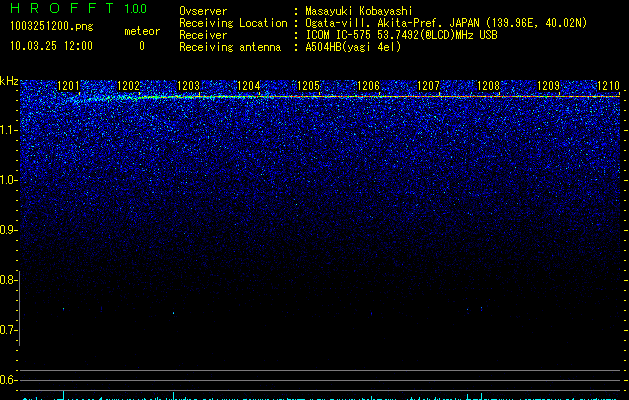Click the 1204 time marker

[x=249, y=86]
